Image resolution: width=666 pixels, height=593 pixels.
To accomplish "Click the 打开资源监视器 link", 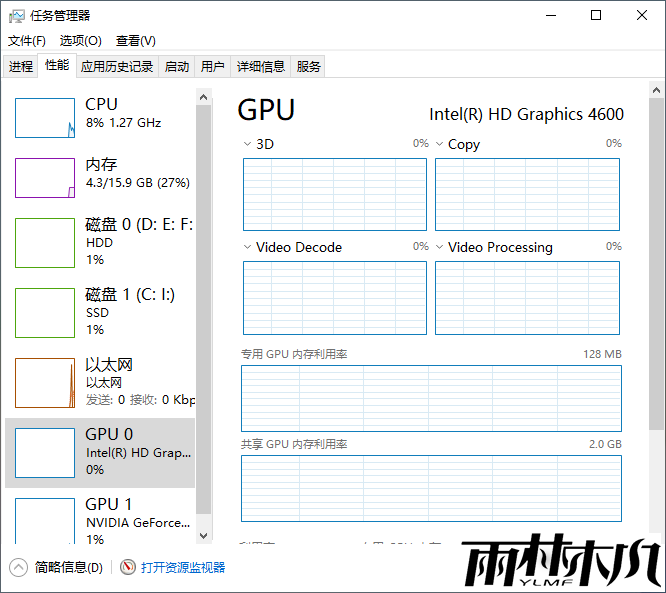I will point(183,567).
